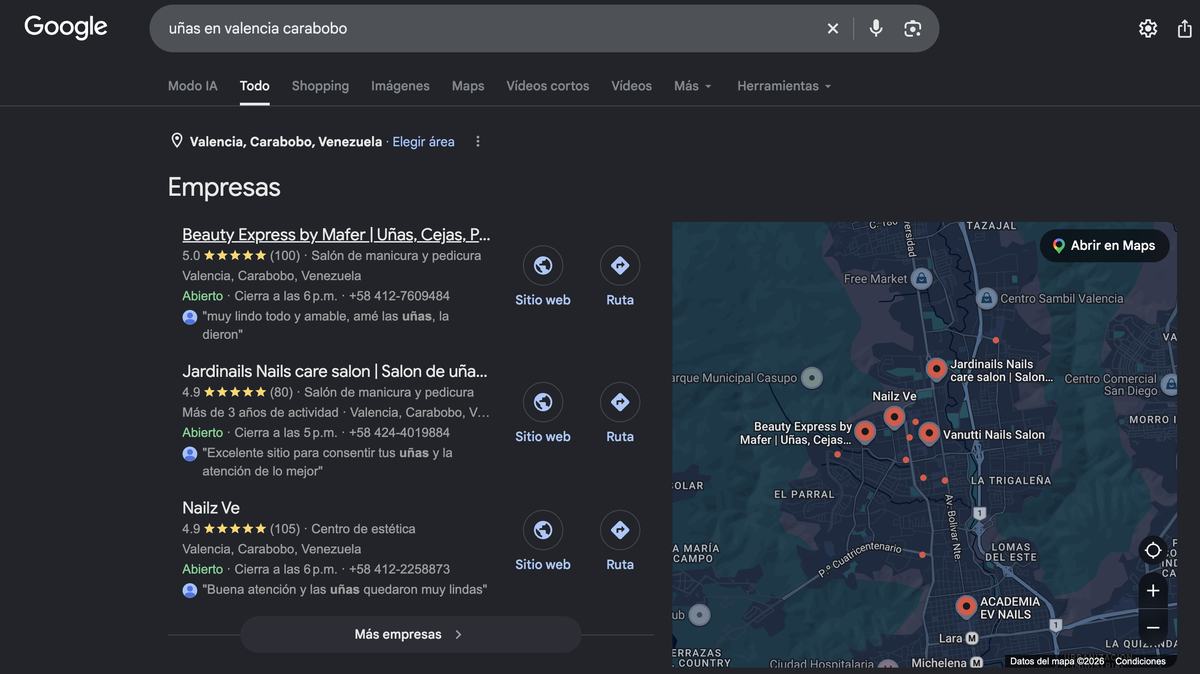Click Vanutti Nails Salon map pin
This screenshot has height=674, width=1200.
pyautogui.click(x=929, y=433)
